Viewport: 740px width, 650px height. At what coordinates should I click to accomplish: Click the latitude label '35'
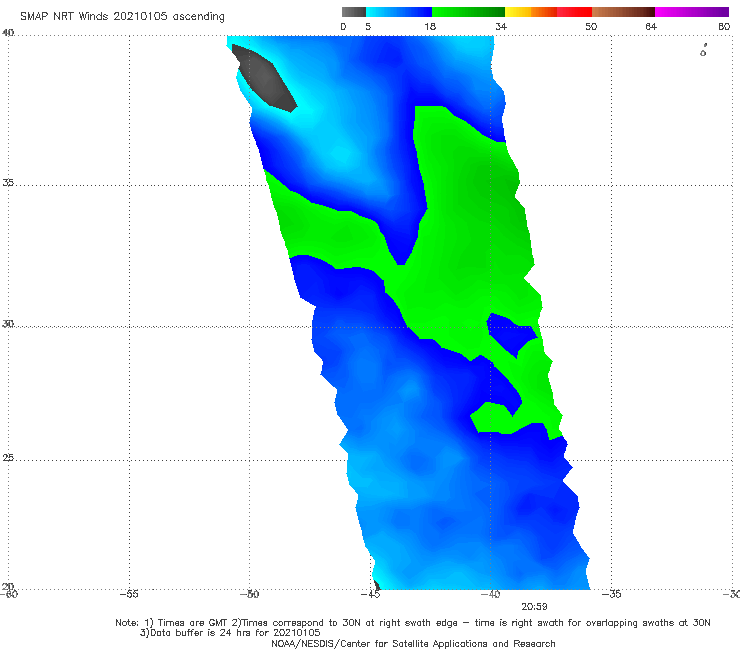coord(8,182)
